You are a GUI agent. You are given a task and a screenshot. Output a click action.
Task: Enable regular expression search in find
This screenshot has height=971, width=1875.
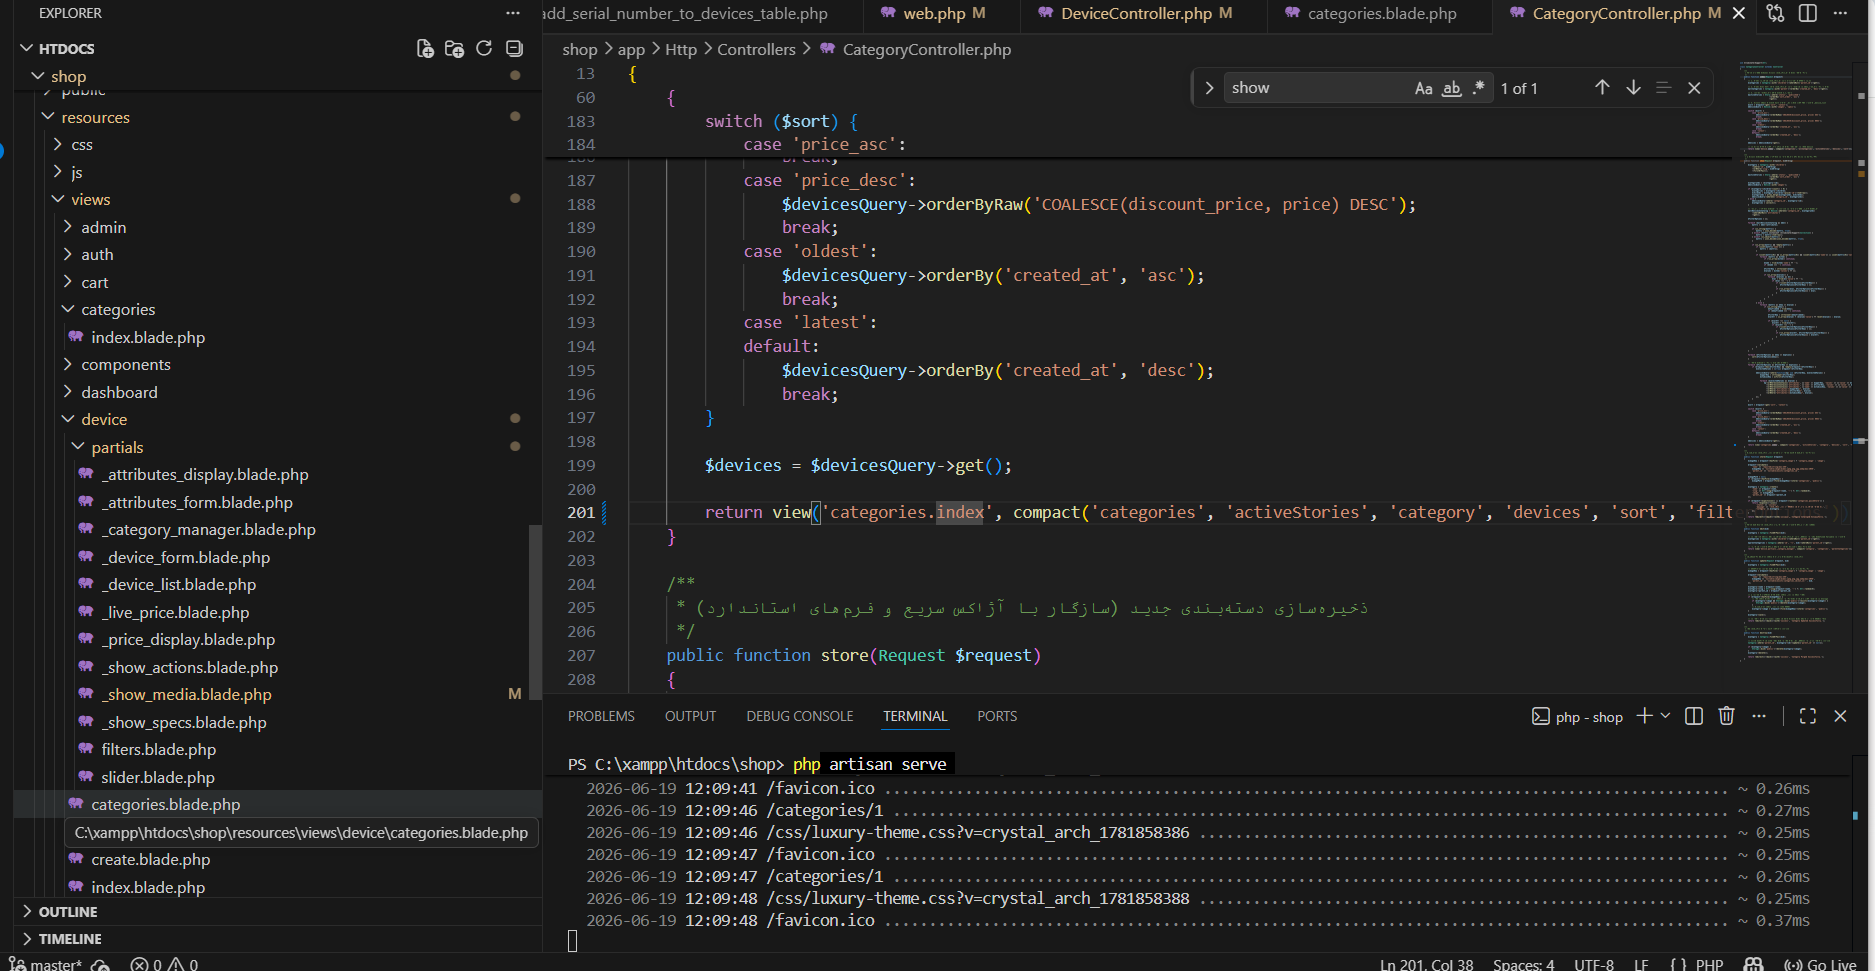pos(1479,88)
